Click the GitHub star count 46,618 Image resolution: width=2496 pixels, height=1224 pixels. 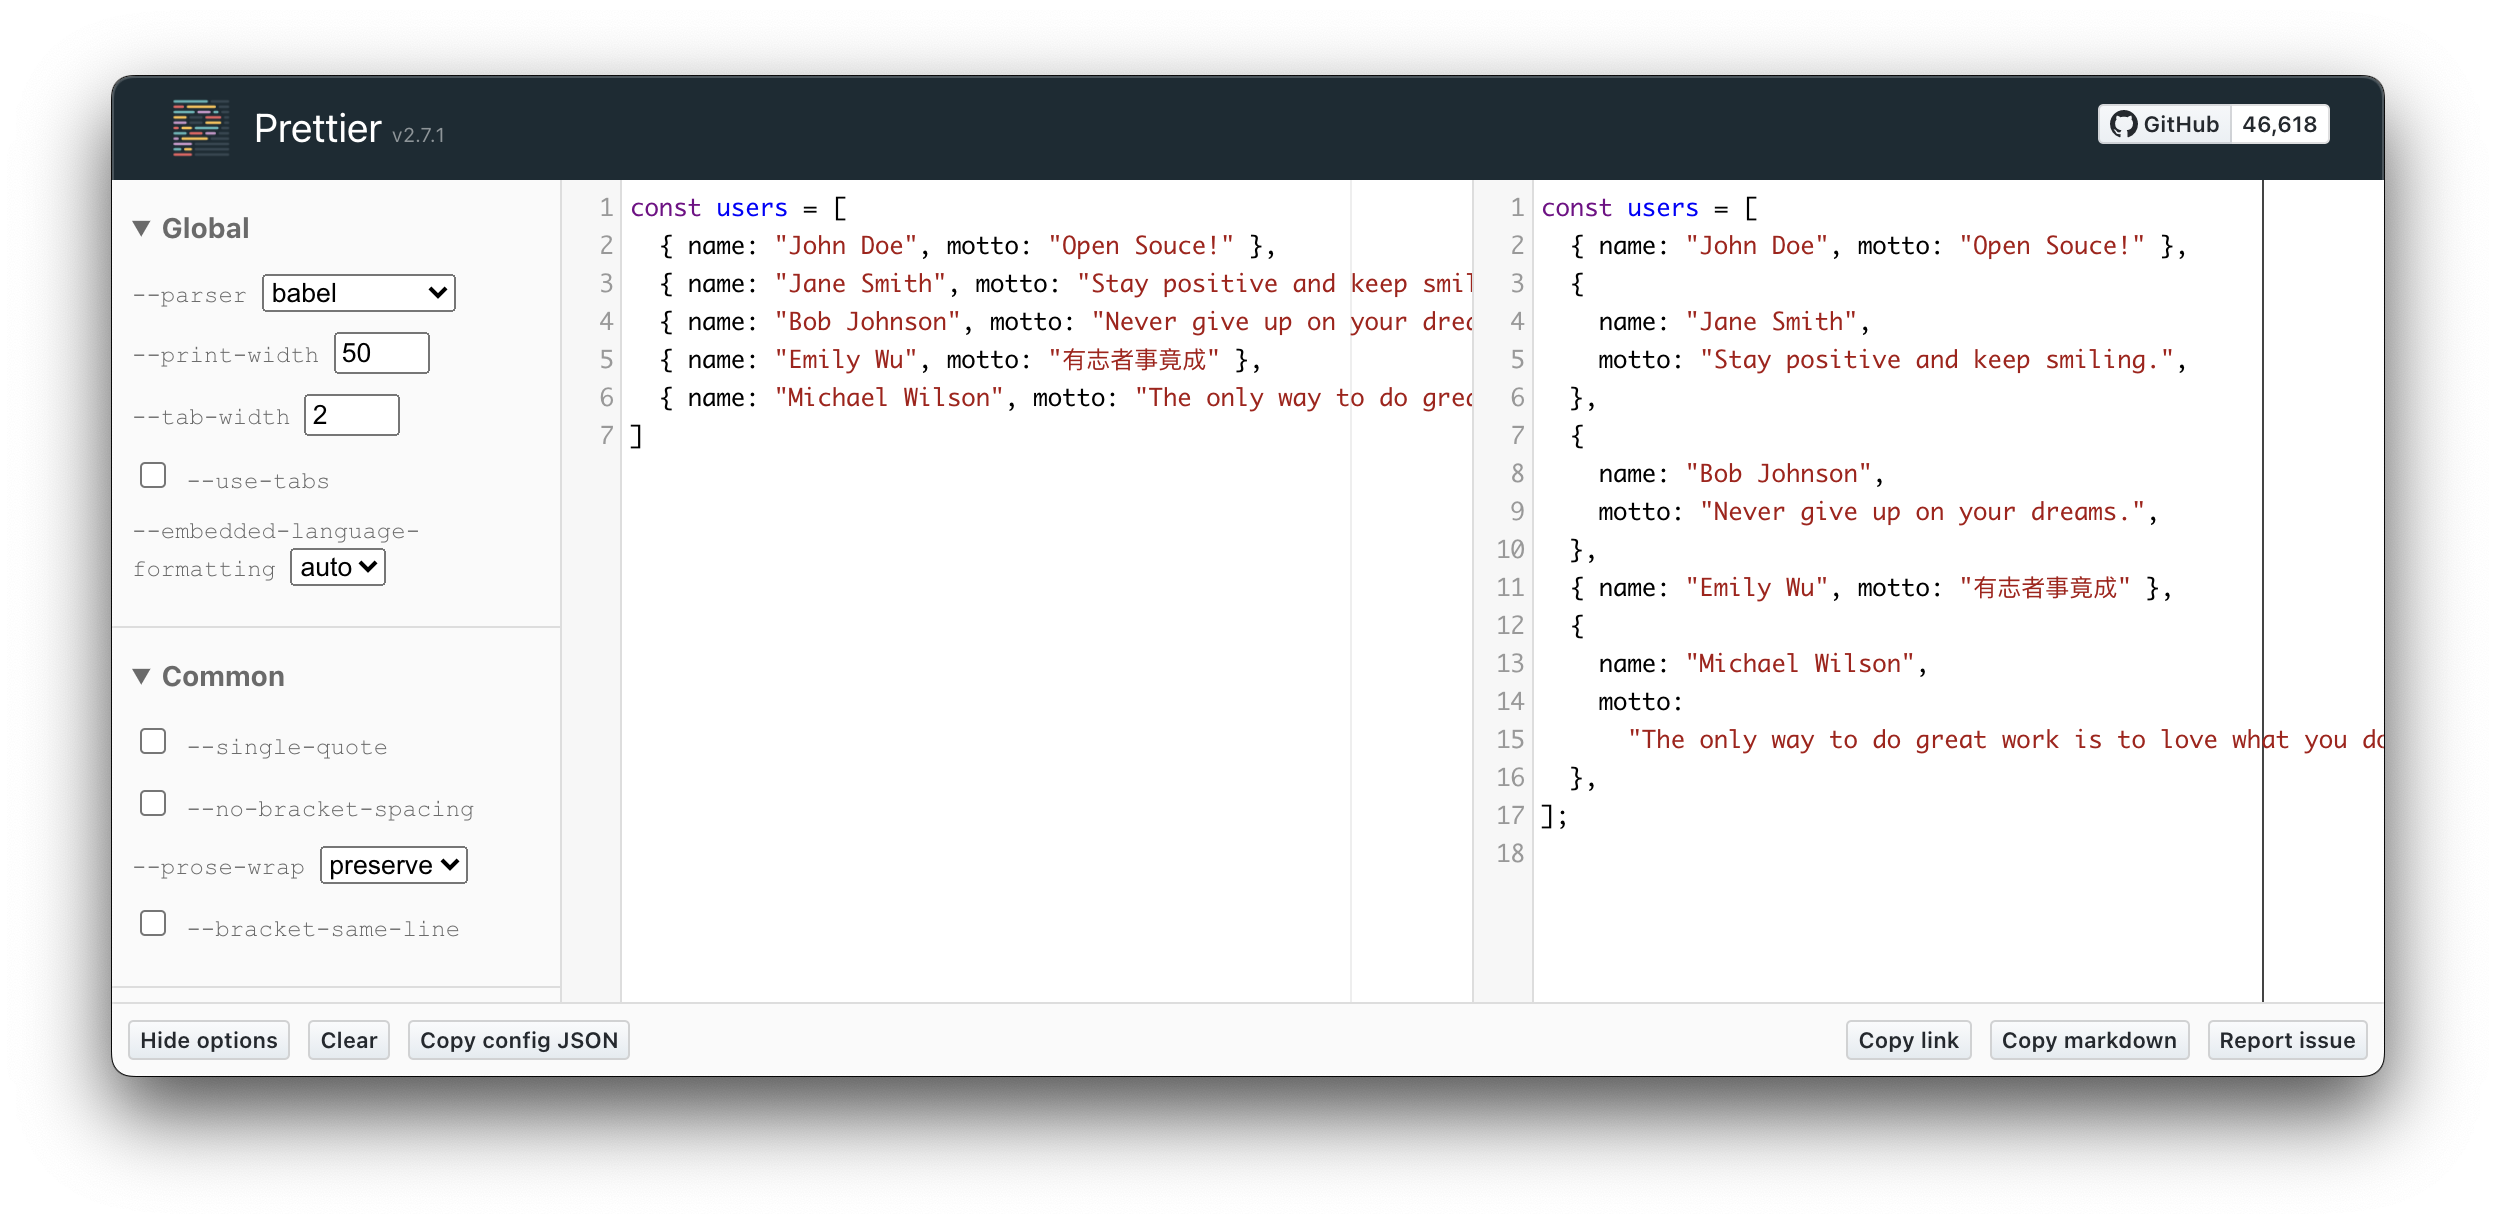click(2280, 124)
